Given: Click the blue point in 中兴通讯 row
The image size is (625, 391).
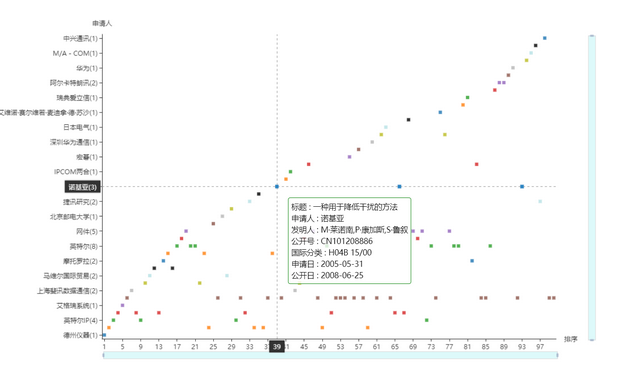Looking at the screenshot, I should click(x=544, y=38).
